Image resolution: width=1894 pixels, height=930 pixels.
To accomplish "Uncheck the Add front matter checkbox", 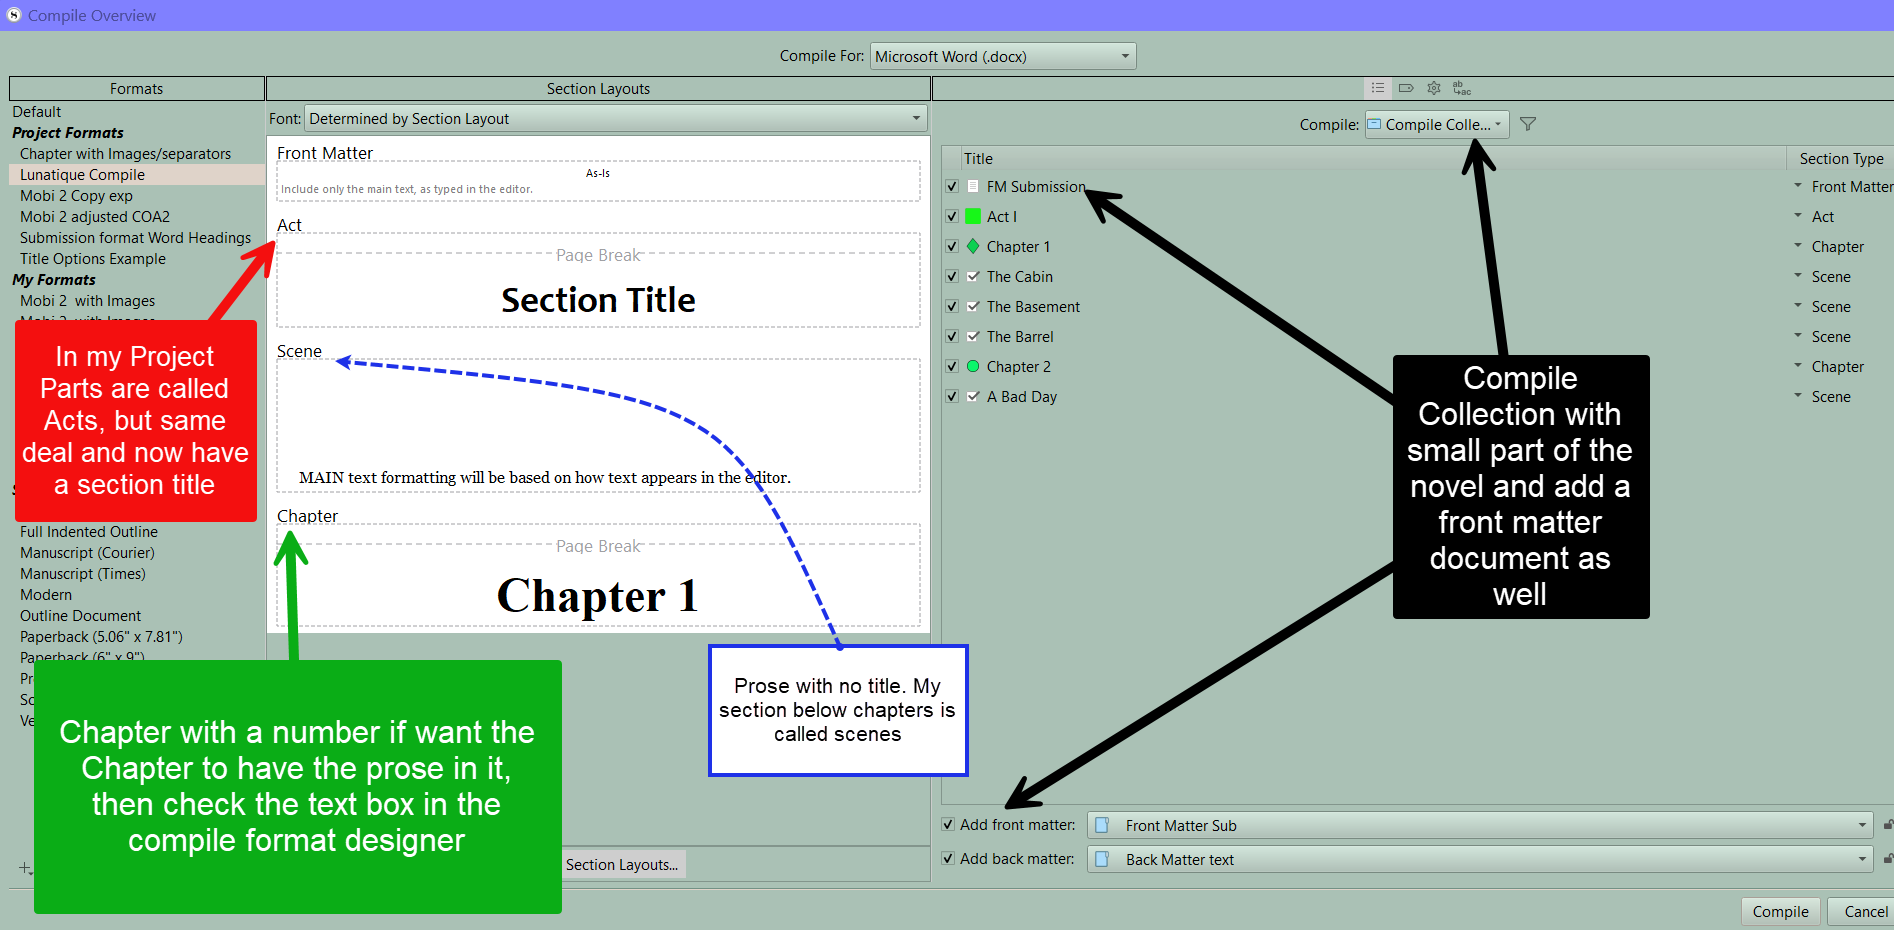I will (948, 825).
